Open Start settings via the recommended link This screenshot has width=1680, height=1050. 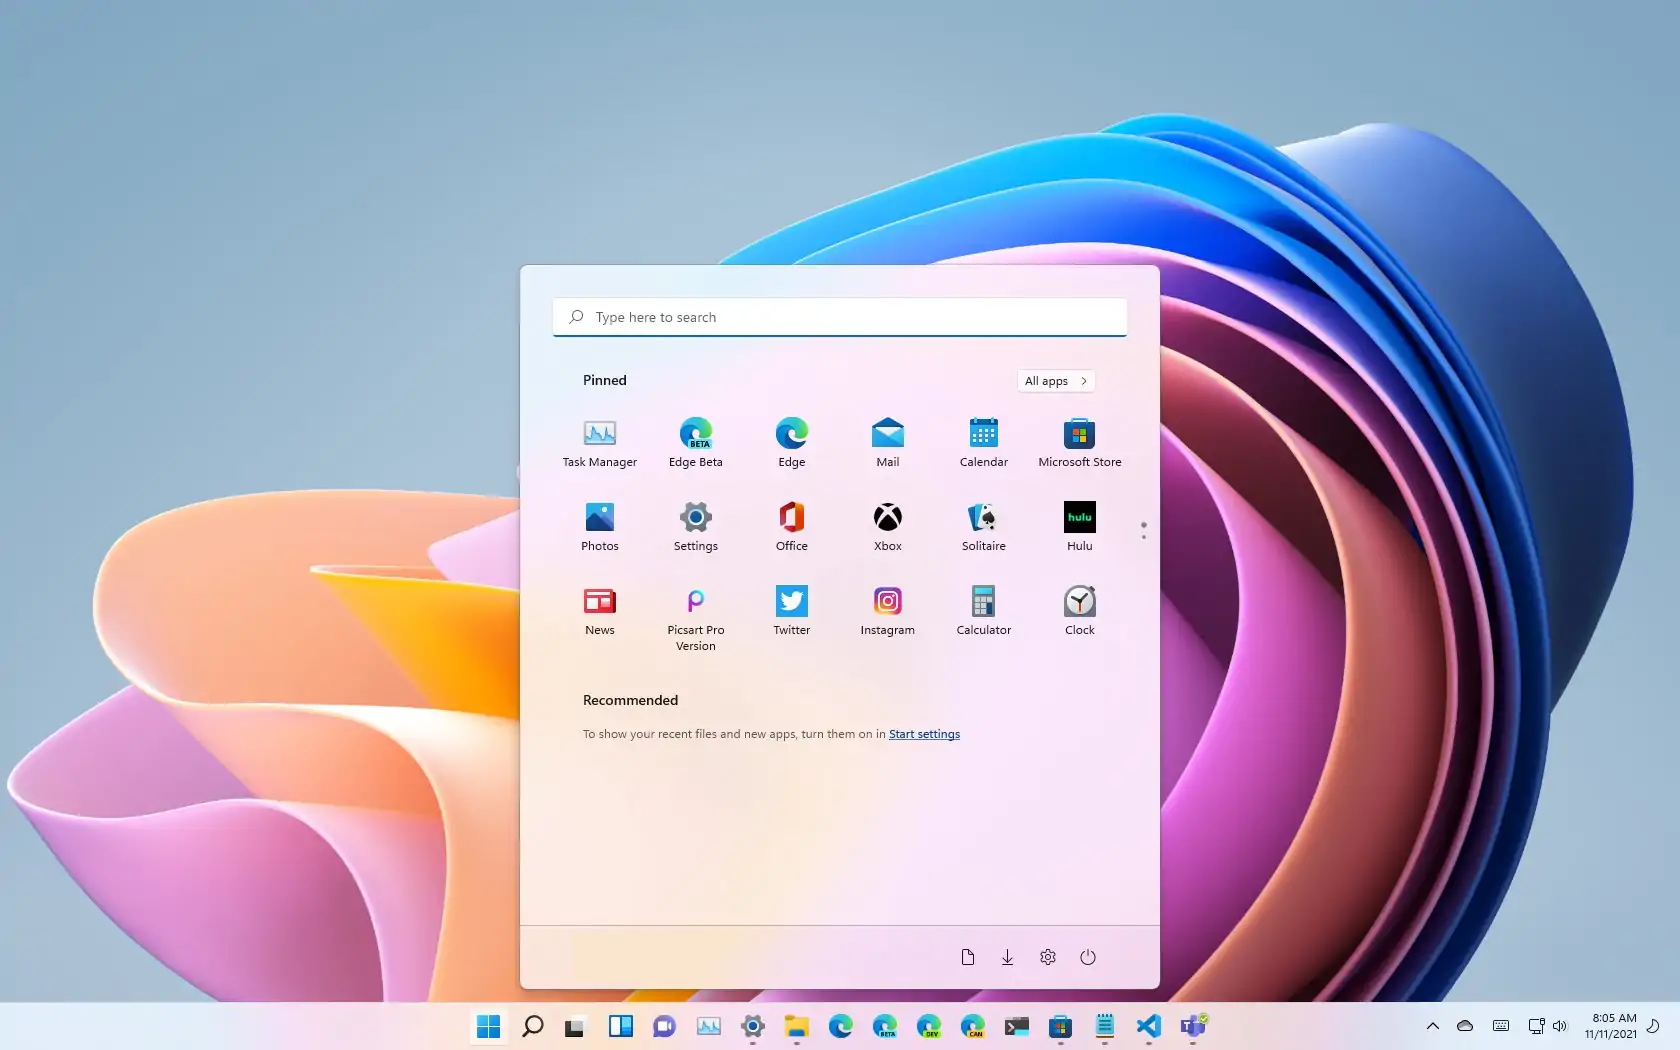pyautogui.click(x=923, y=734)
